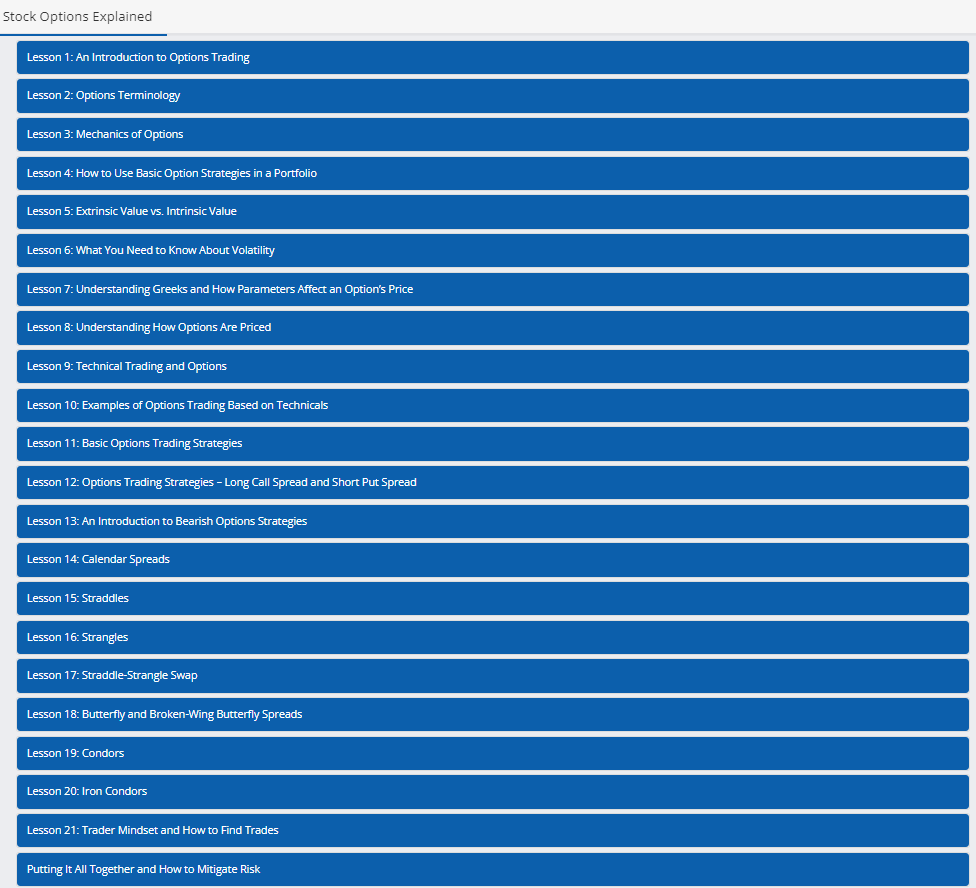Expand Putting It All Together section
Image resolution: width=976 pixels, height=888 pixels.
point(492,869)
